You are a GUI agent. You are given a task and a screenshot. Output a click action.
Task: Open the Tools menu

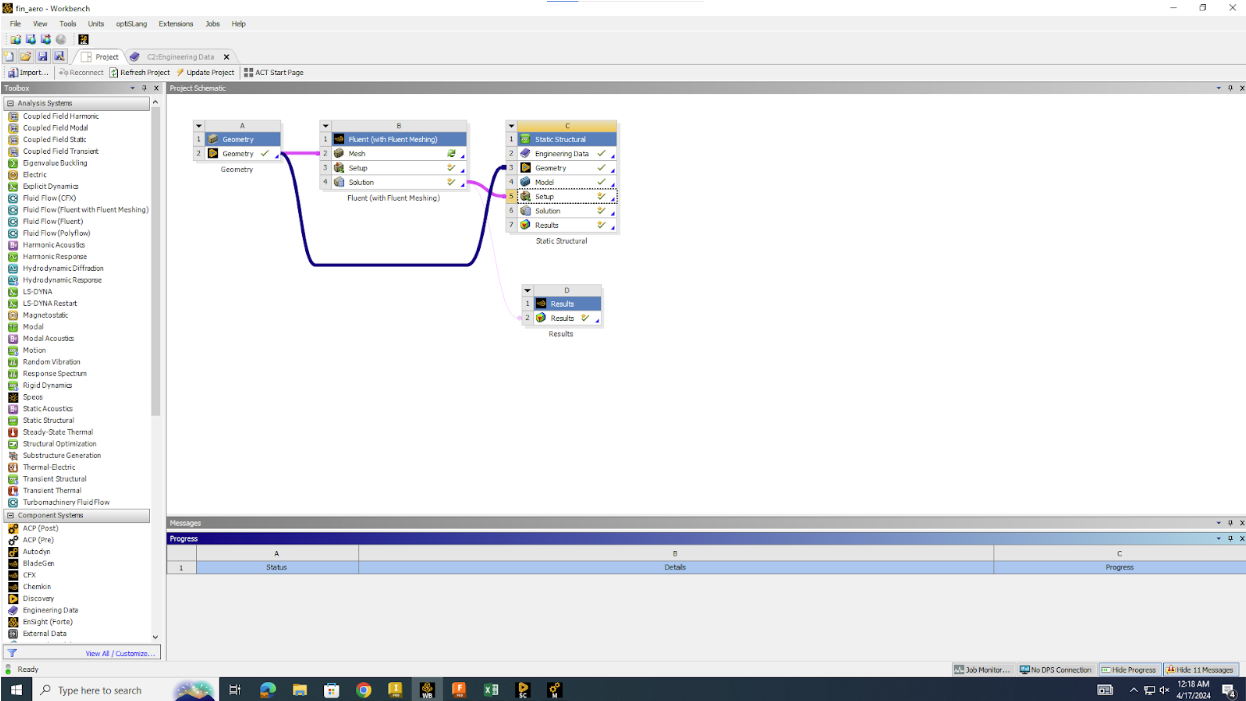[68, 23]
